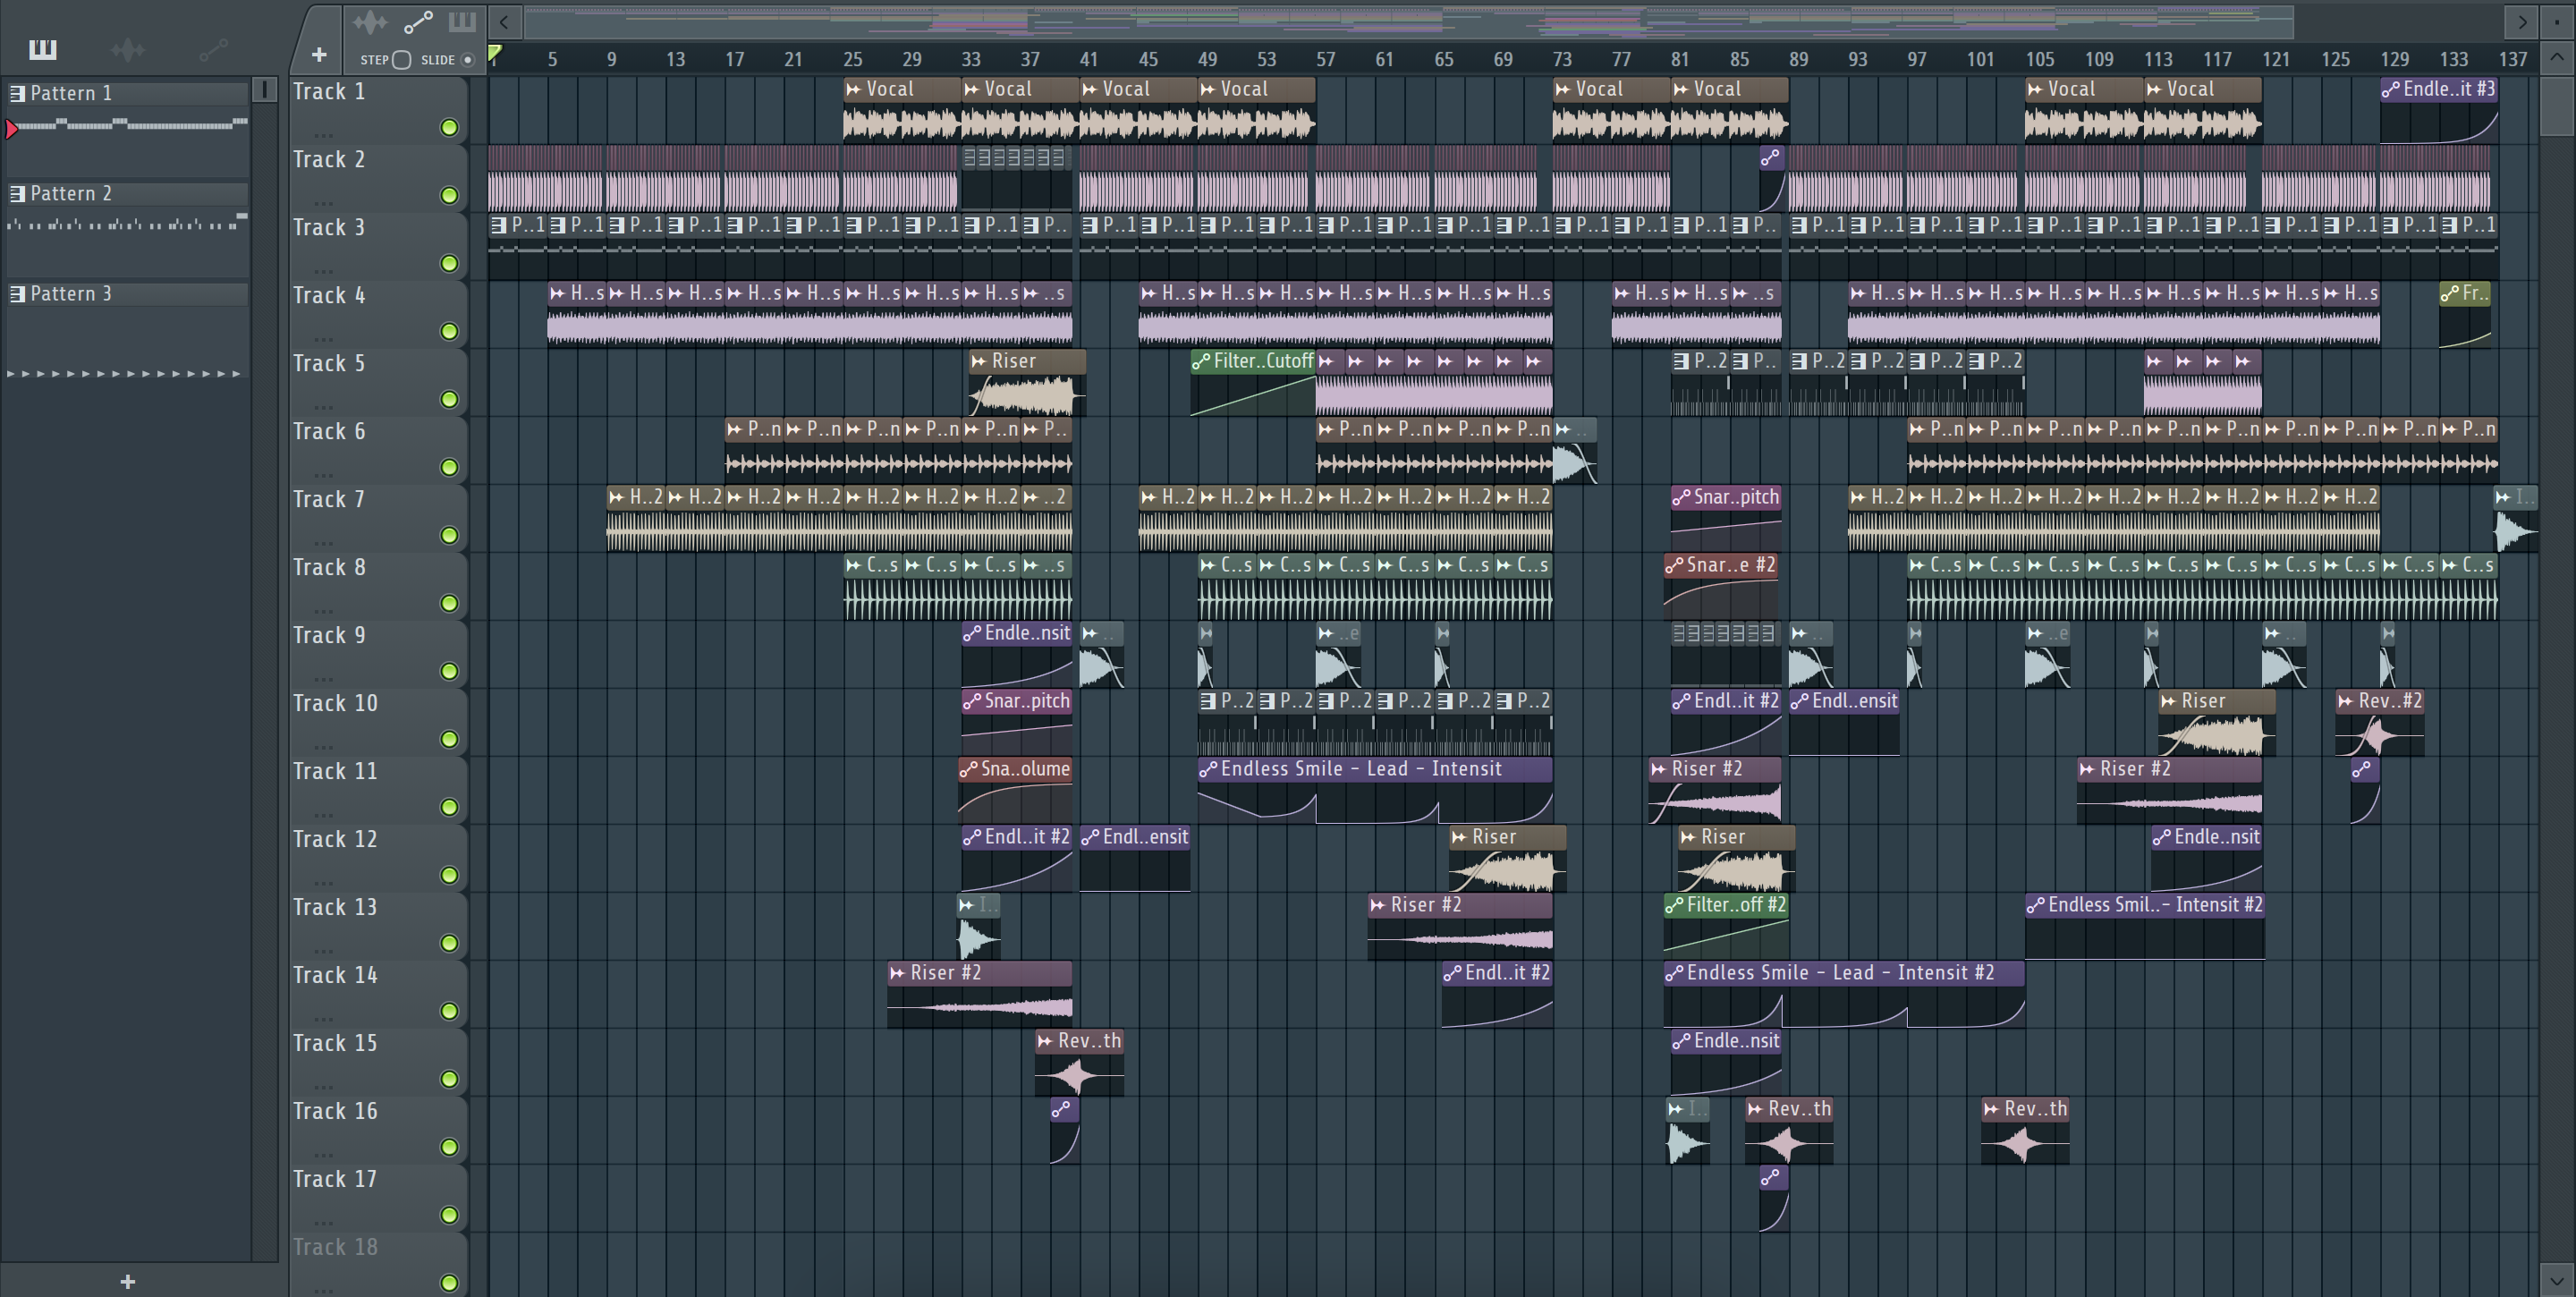Click the piano-roll icon of Pattern 2
Screen dimensions: 2576x1297
17,193
